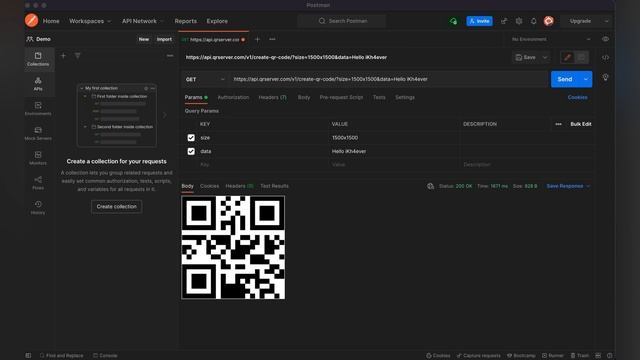640x360 pixels.
Task: Click the Invite button
Action: [479, 21]
